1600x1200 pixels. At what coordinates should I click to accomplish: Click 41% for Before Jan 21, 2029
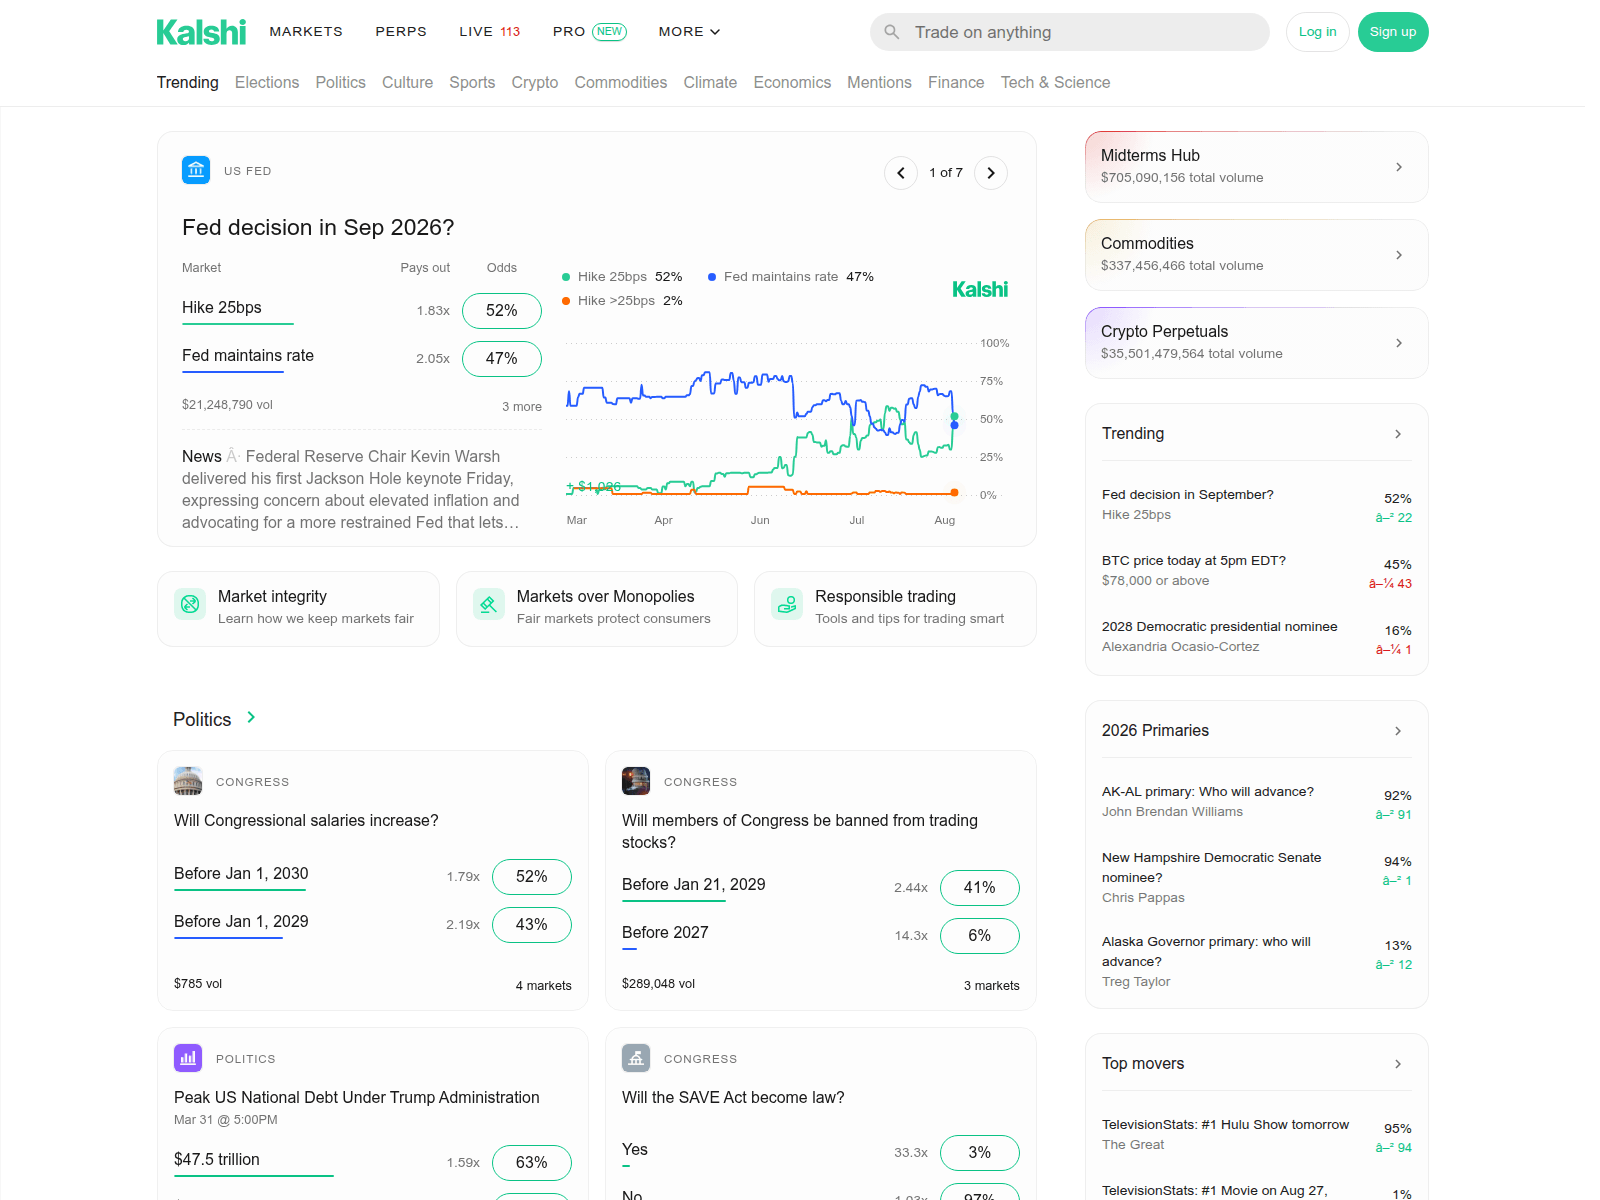click(980, 888)
